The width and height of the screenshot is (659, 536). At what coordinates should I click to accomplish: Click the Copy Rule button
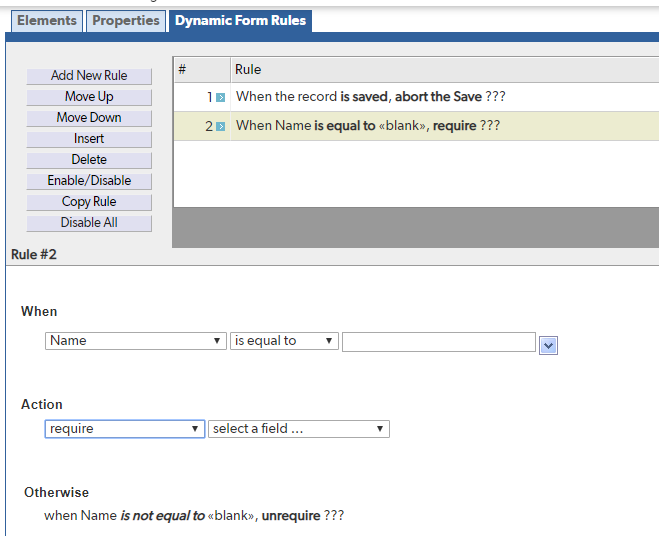click(89, 202)
